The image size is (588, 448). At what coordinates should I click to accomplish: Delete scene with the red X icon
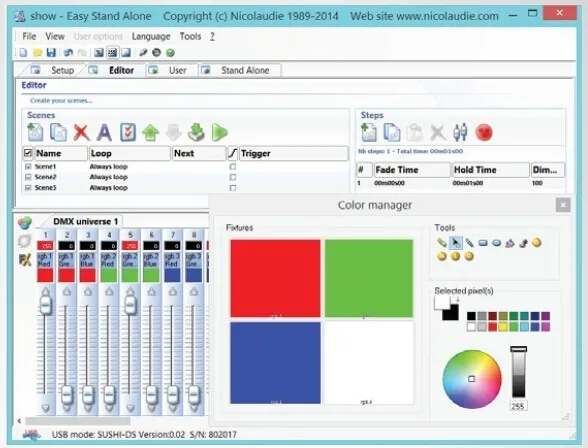(81, 132)
